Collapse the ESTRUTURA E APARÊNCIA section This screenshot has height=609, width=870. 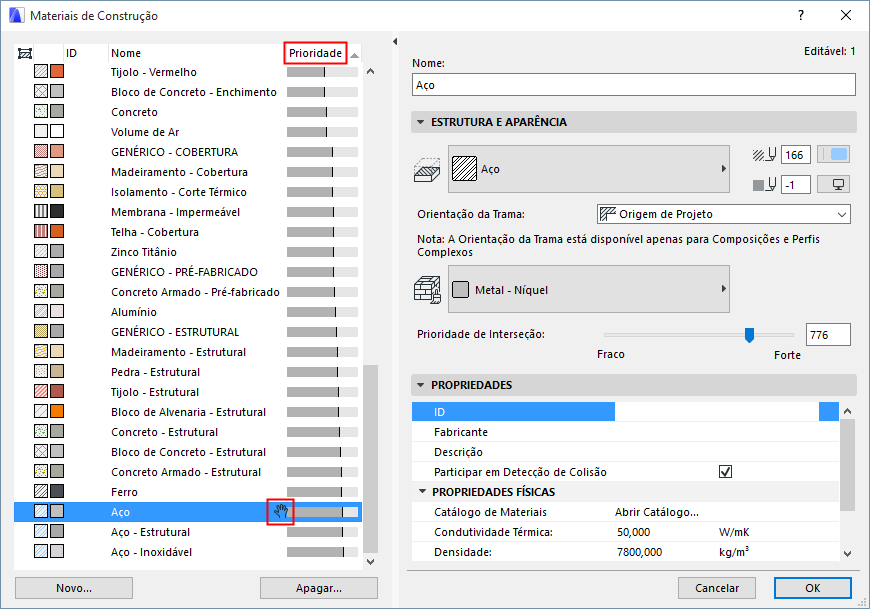[421, 122]
